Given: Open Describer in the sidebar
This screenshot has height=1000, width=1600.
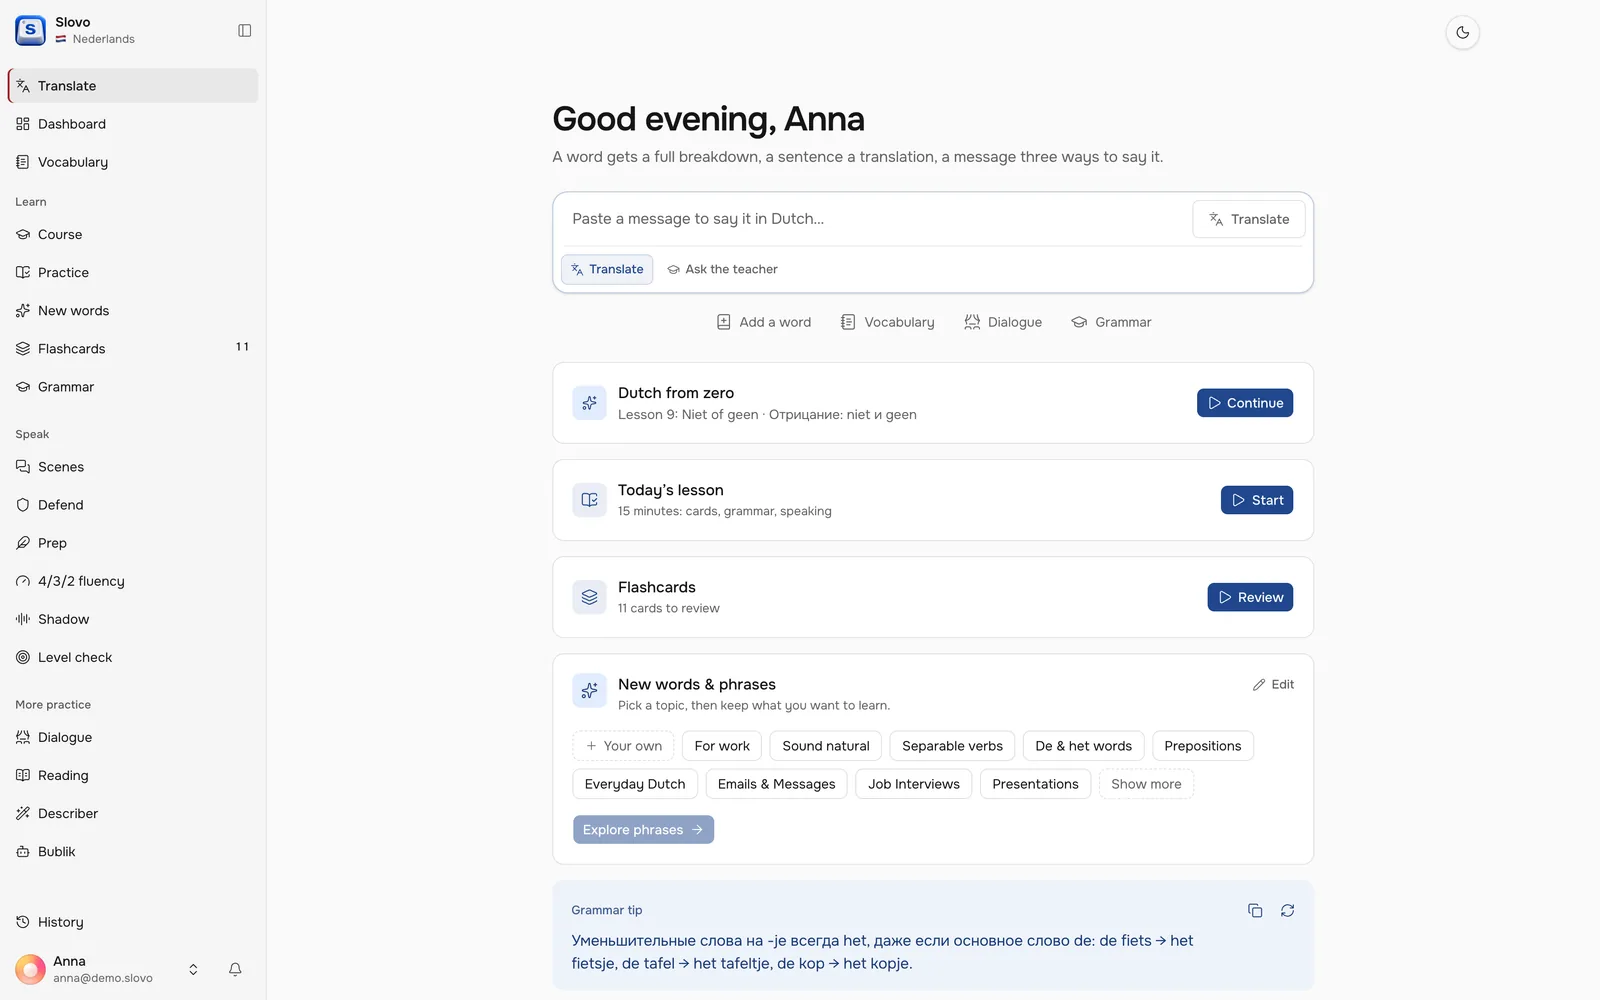Looking at the screenshot, I should 133,813.
